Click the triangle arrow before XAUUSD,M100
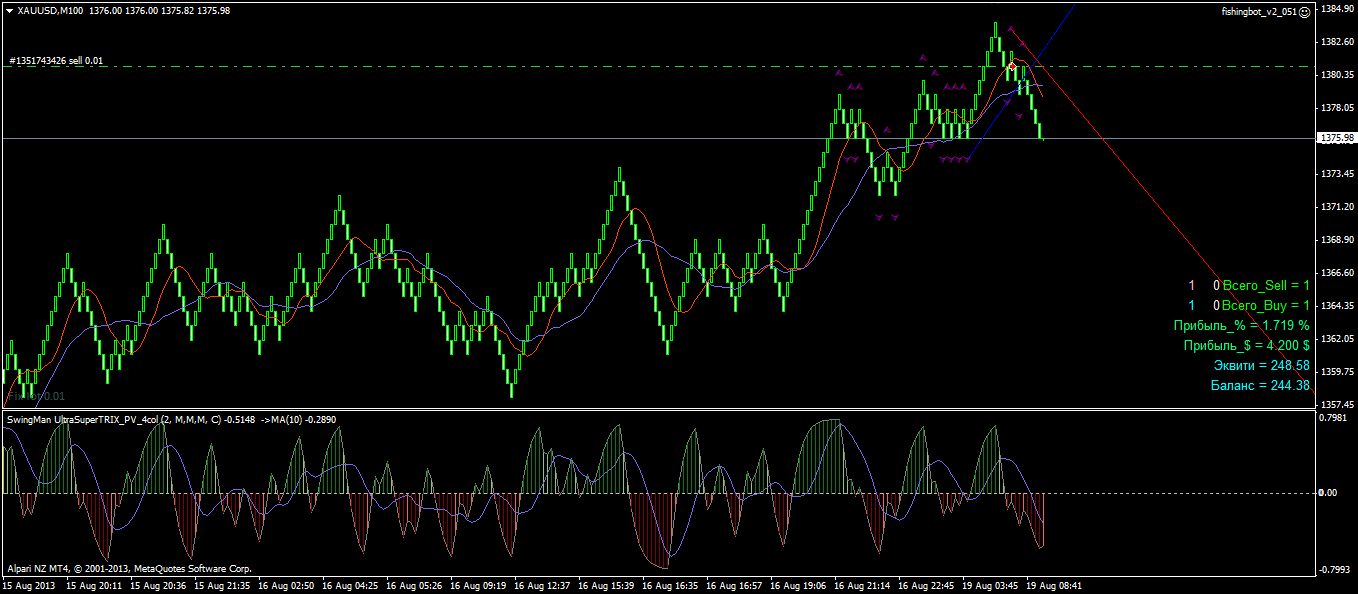 (9, 9)
